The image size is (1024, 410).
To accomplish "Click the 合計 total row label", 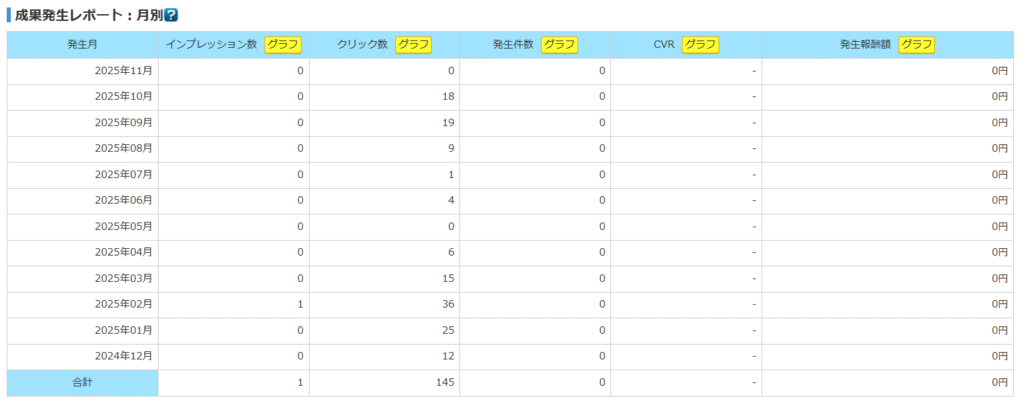I will [x=82, y=382].
